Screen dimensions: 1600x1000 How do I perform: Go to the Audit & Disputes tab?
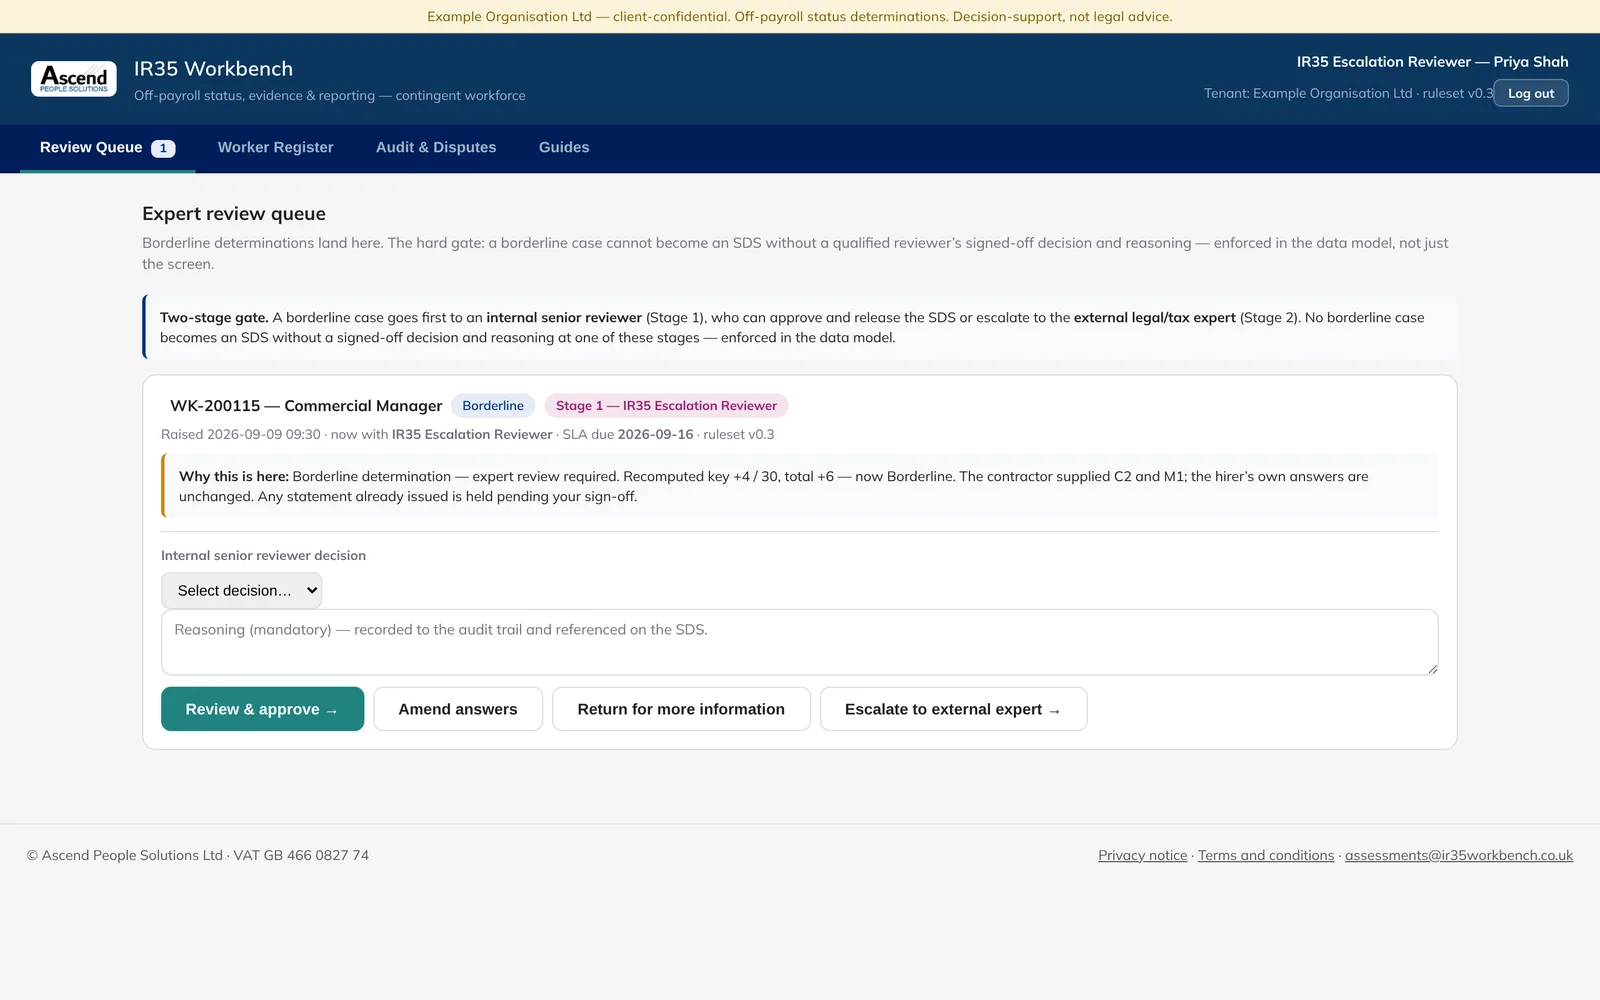tap(436, 148)
